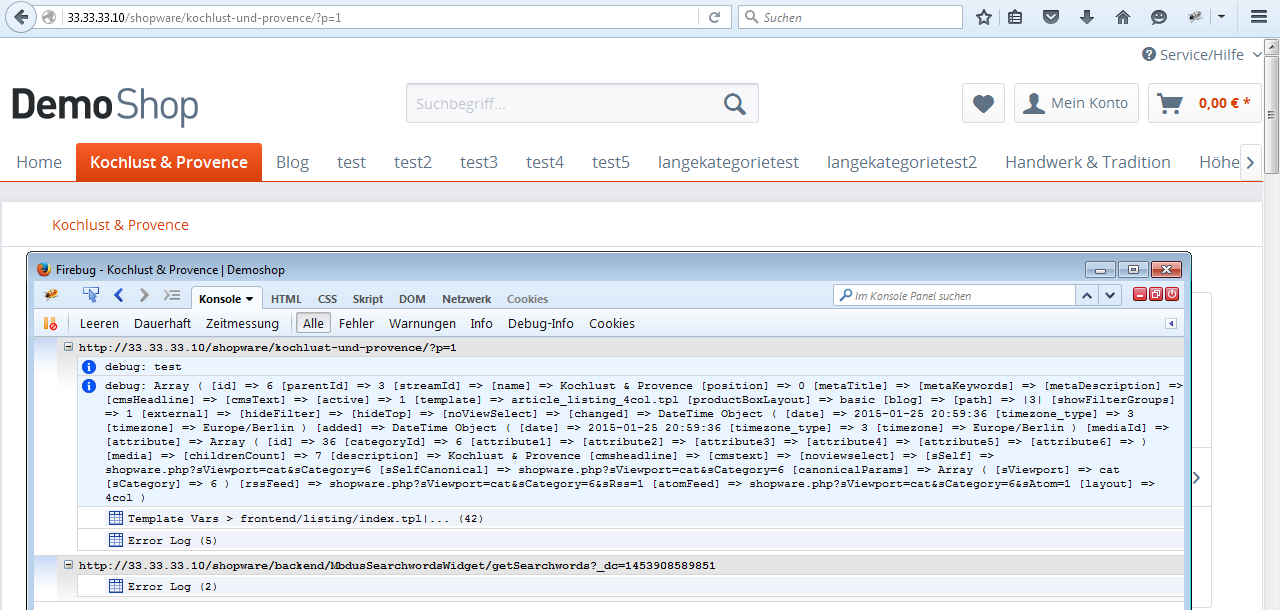Click the DemoShop logo
The width and height of the screenshot is (1280, 610).
coord(105,106)
